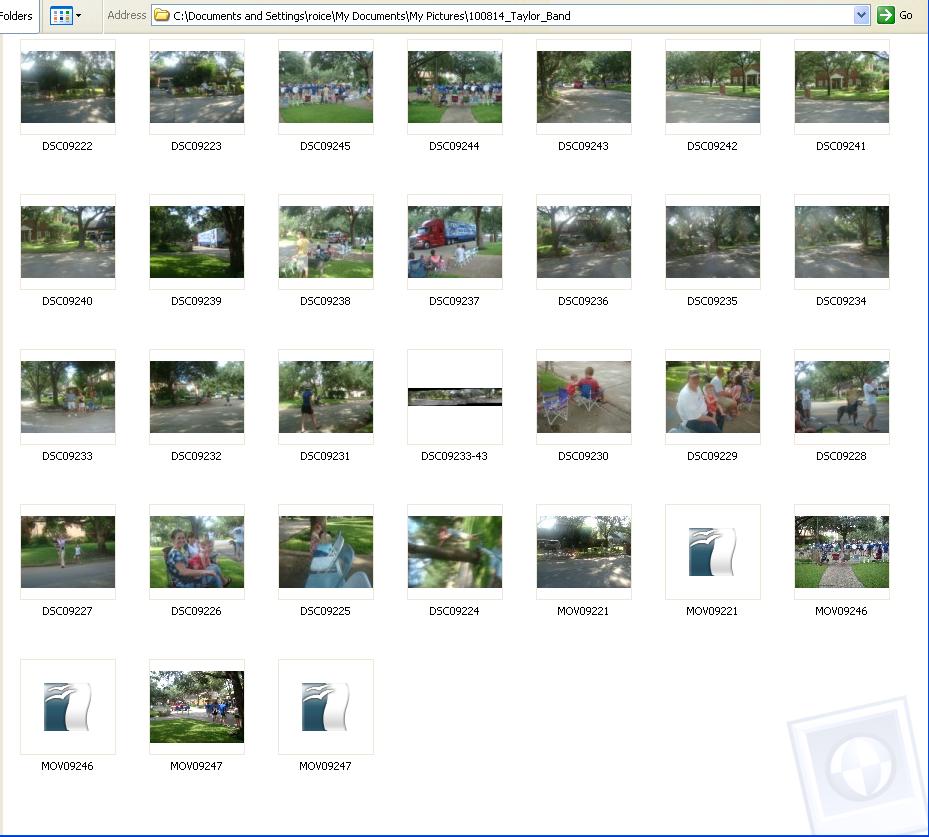Click the file name label DSC09224
This screenshot has height=837, width=929.
point(454,611)
